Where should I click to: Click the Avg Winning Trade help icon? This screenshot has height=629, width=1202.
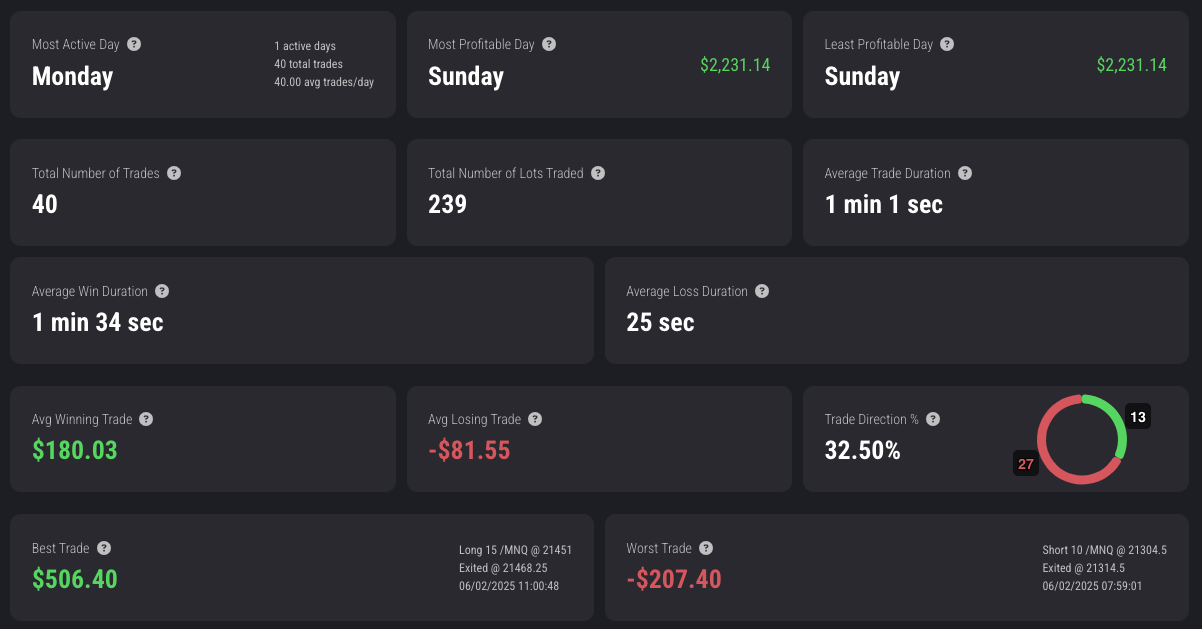(146, 419)
